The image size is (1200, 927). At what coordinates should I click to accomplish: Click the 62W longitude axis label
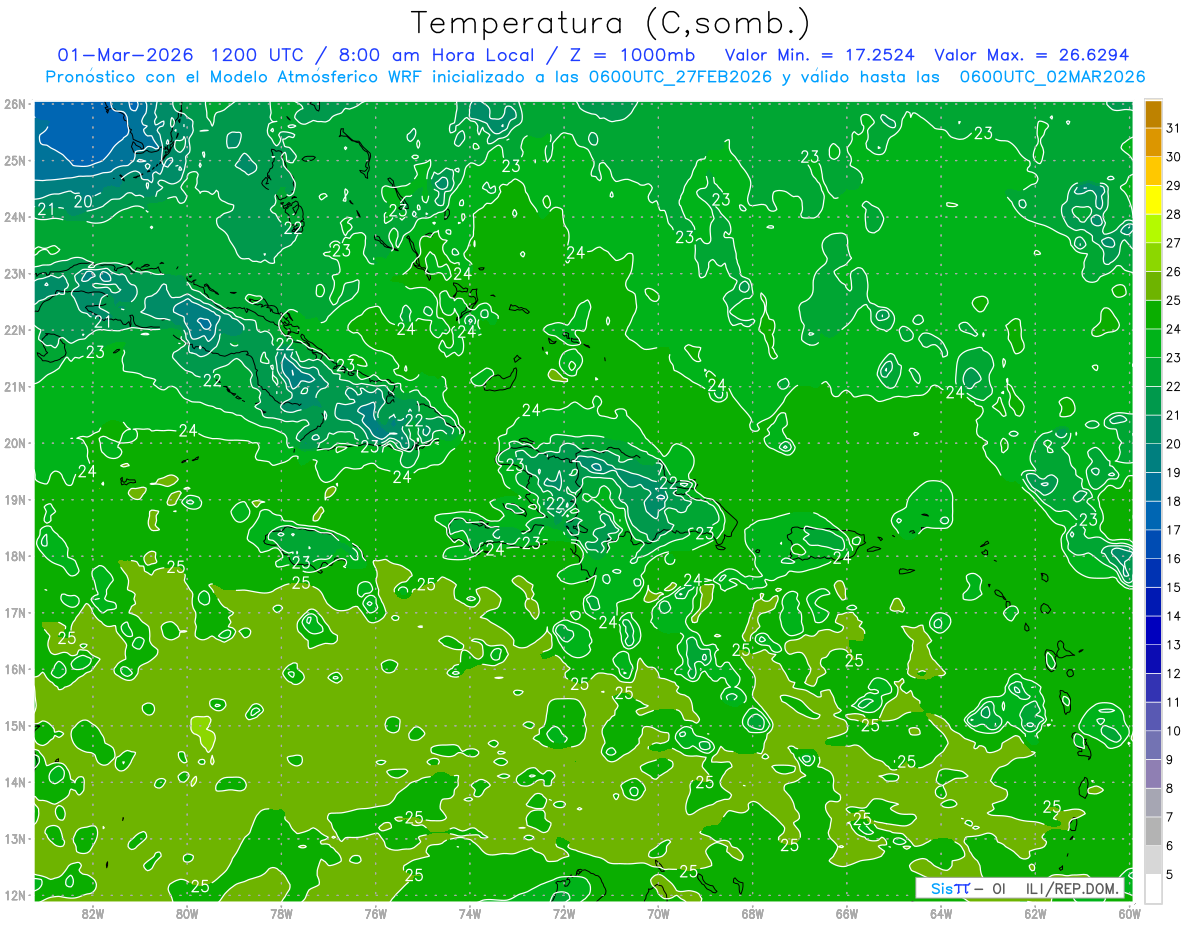point(1034,912)
